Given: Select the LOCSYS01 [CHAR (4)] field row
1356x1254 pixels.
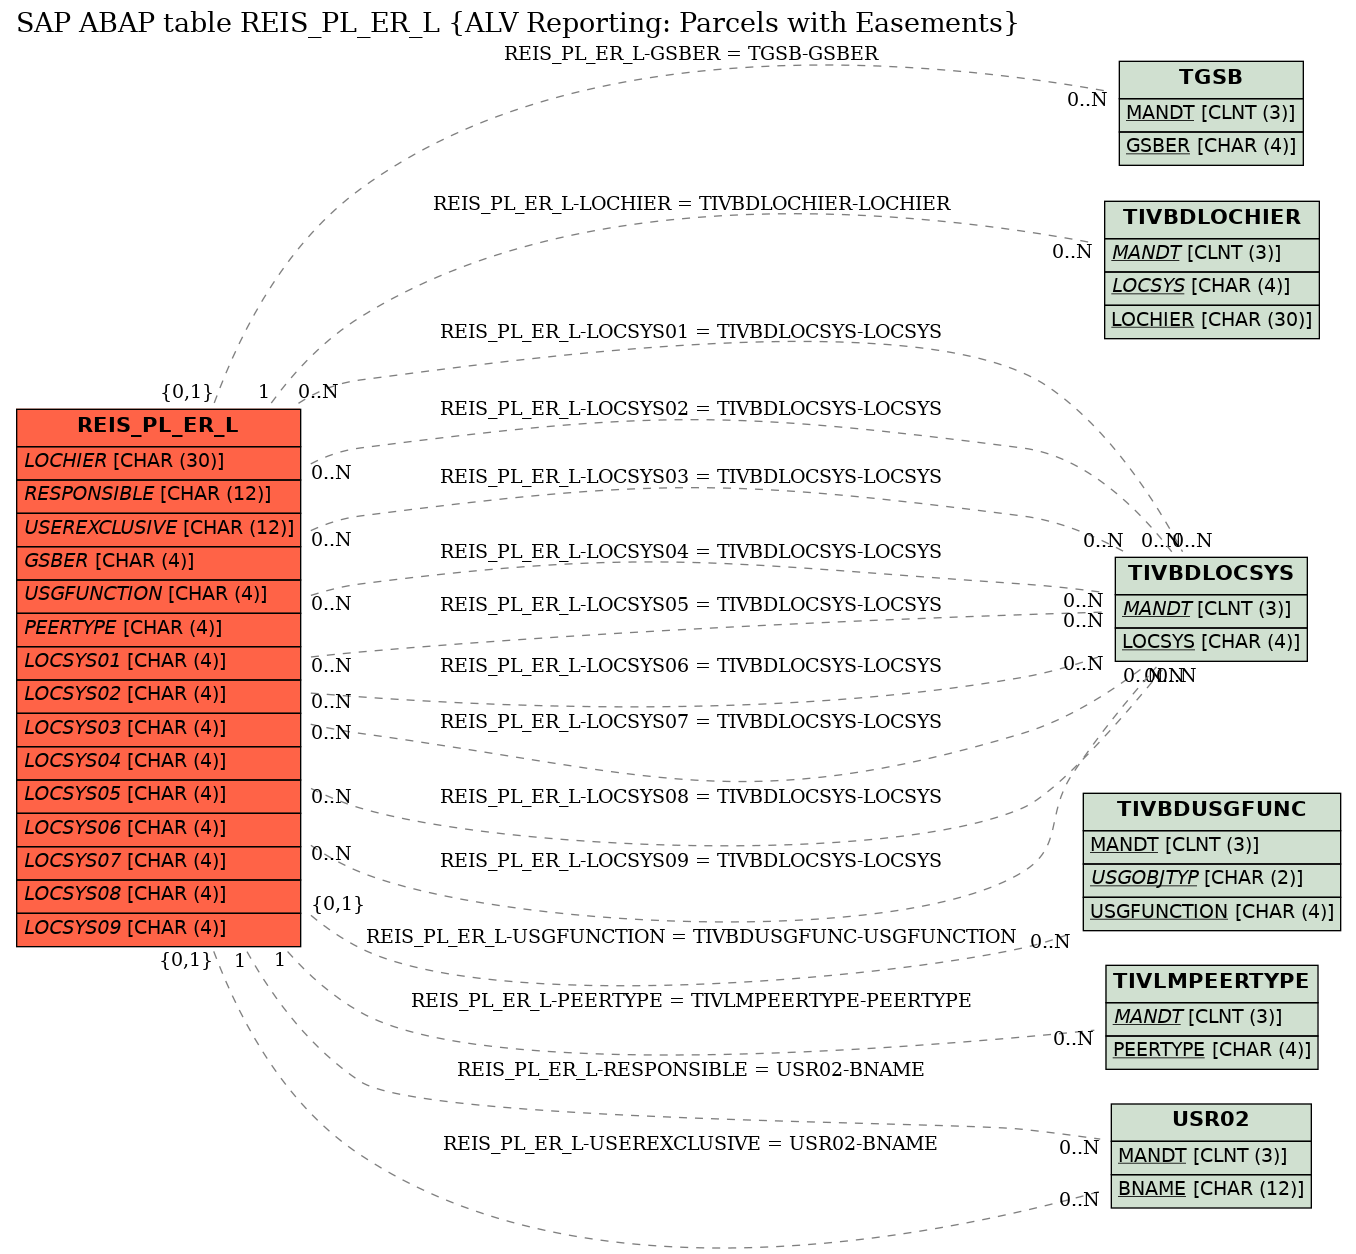Looking at the screenshot, I should pos(158,662).
